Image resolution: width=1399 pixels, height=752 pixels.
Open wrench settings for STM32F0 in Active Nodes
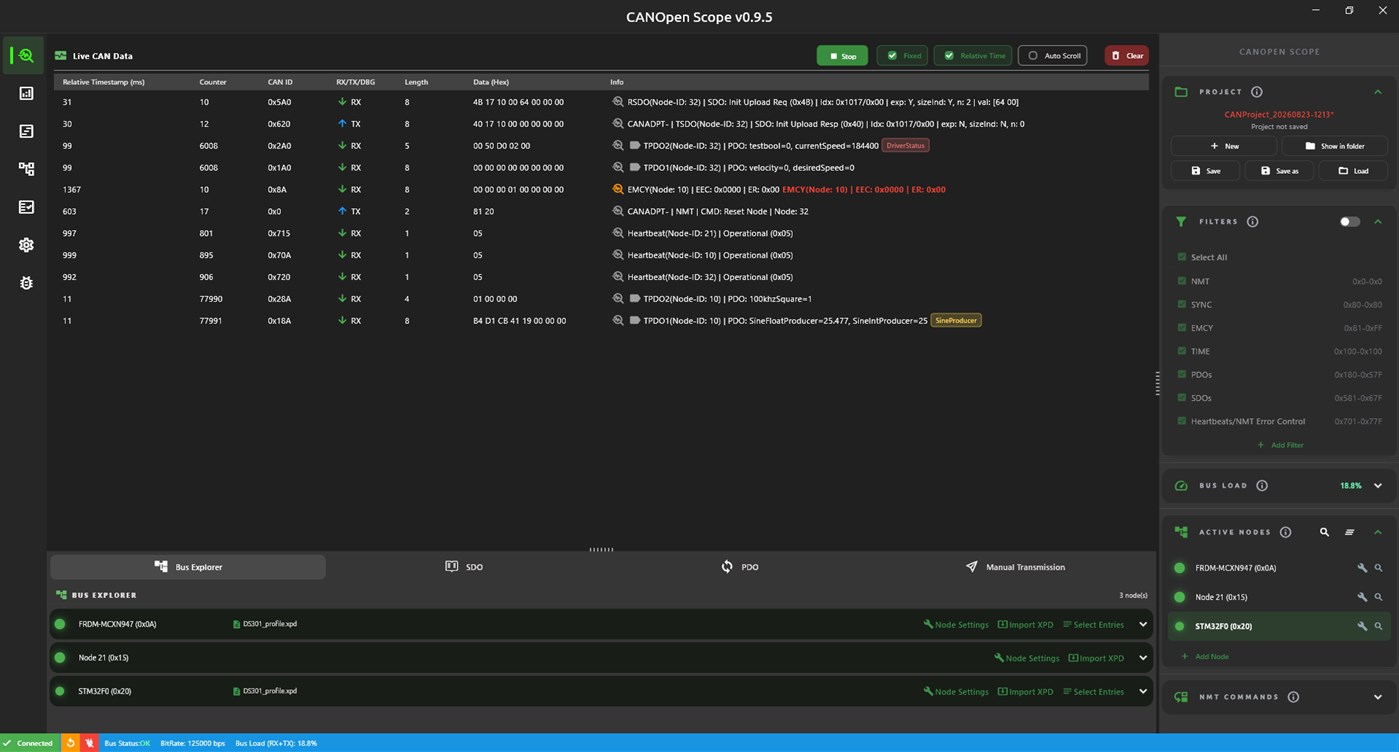click(1362, 626)
